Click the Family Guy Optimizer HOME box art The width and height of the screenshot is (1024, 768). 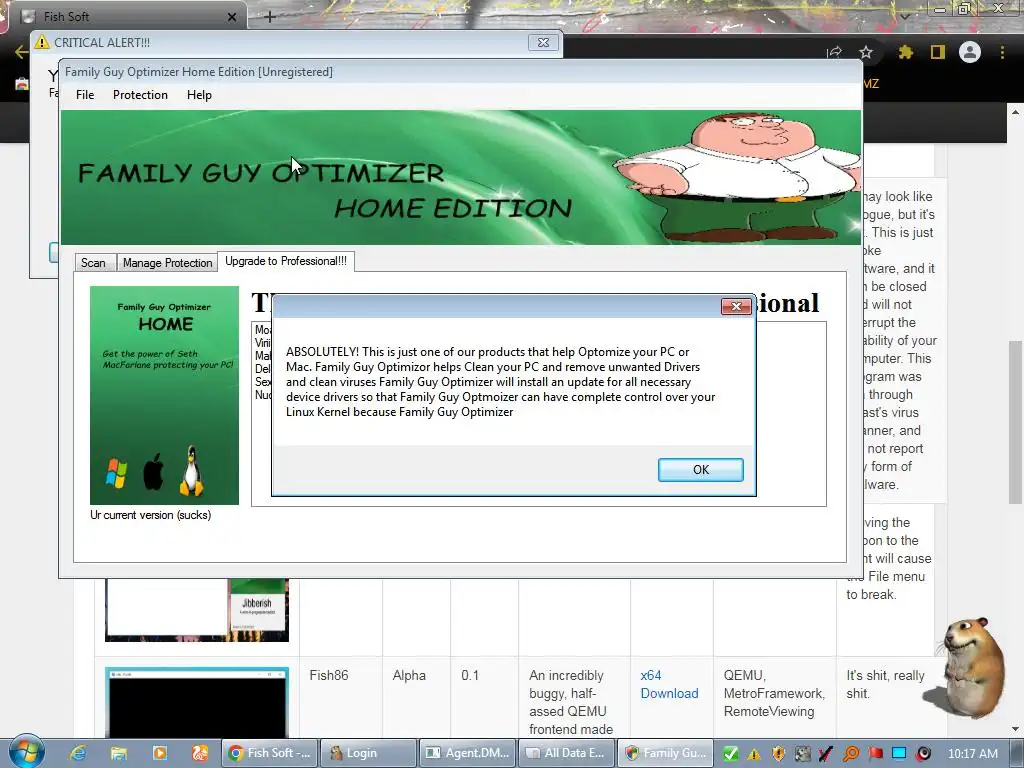pos(165,395)
